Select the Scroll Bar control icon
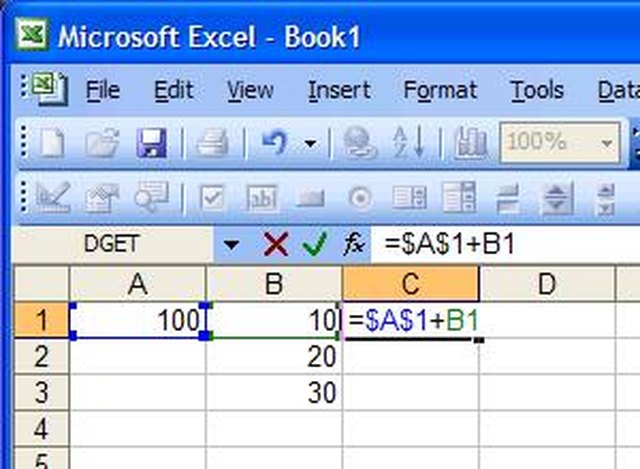The image size is (640, 469). (606, 199)
